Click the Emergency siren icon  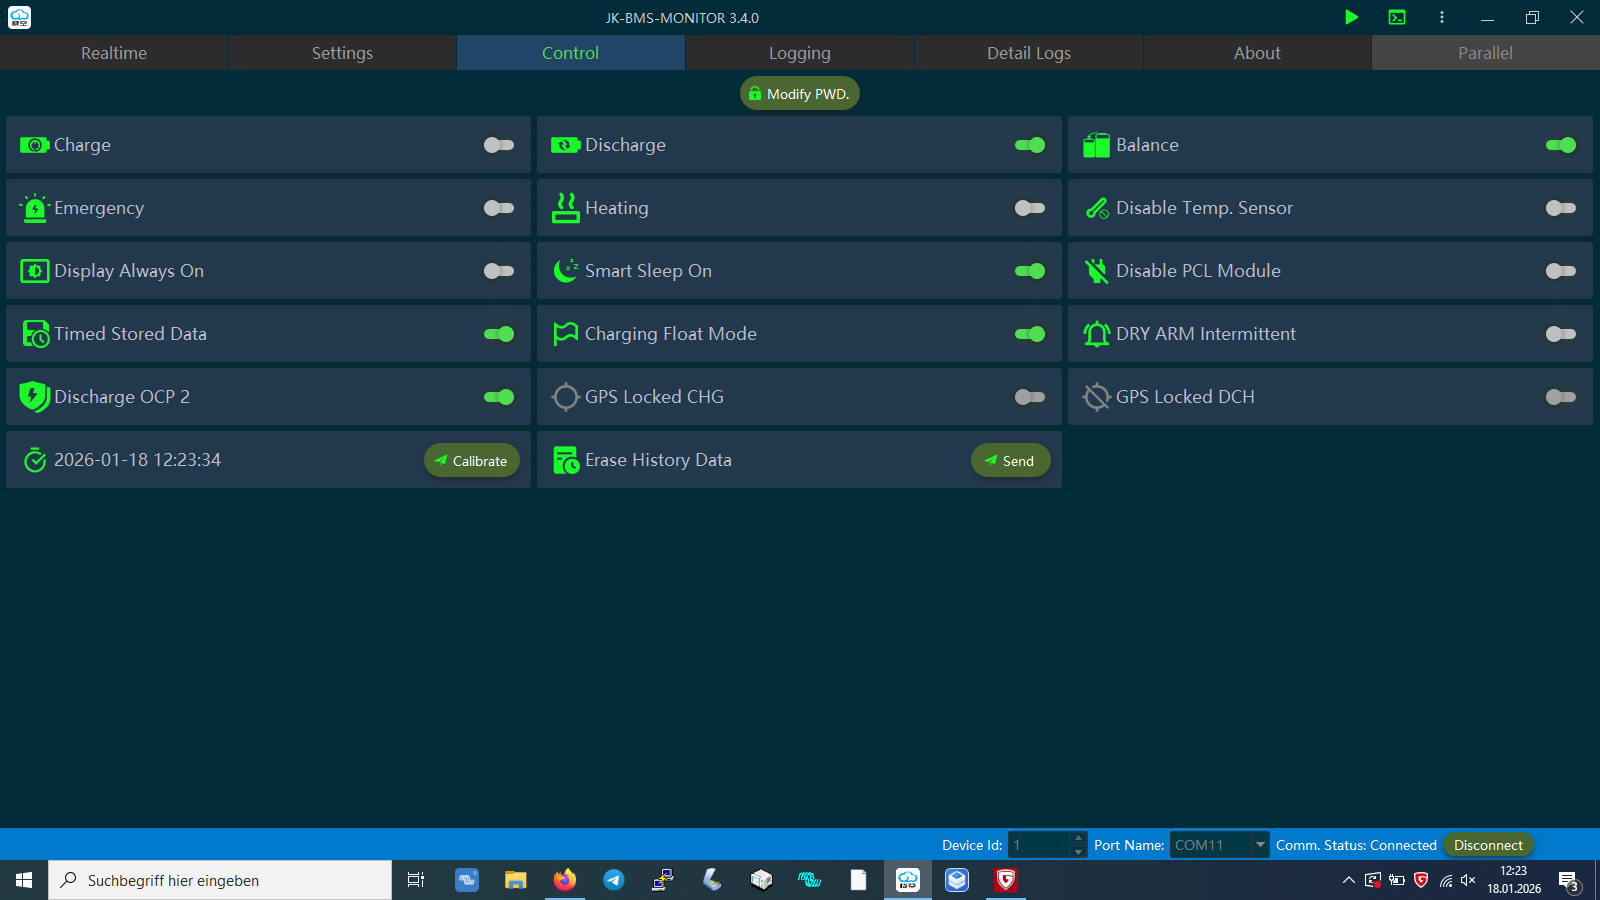point(35,208)
